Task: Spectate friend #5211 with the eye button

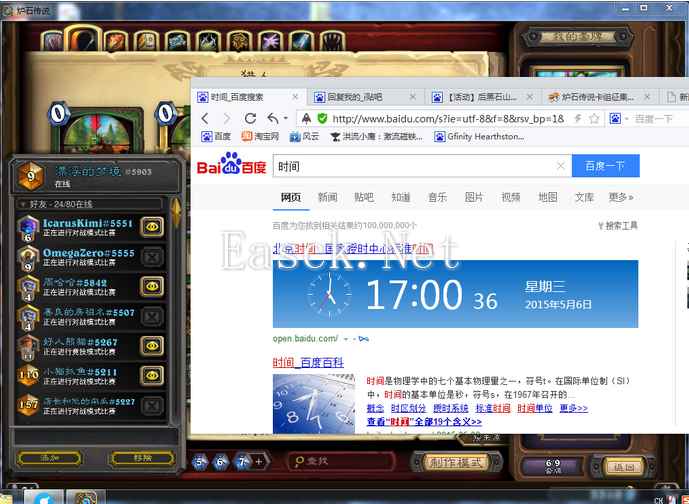Action: tap(152, 375)
